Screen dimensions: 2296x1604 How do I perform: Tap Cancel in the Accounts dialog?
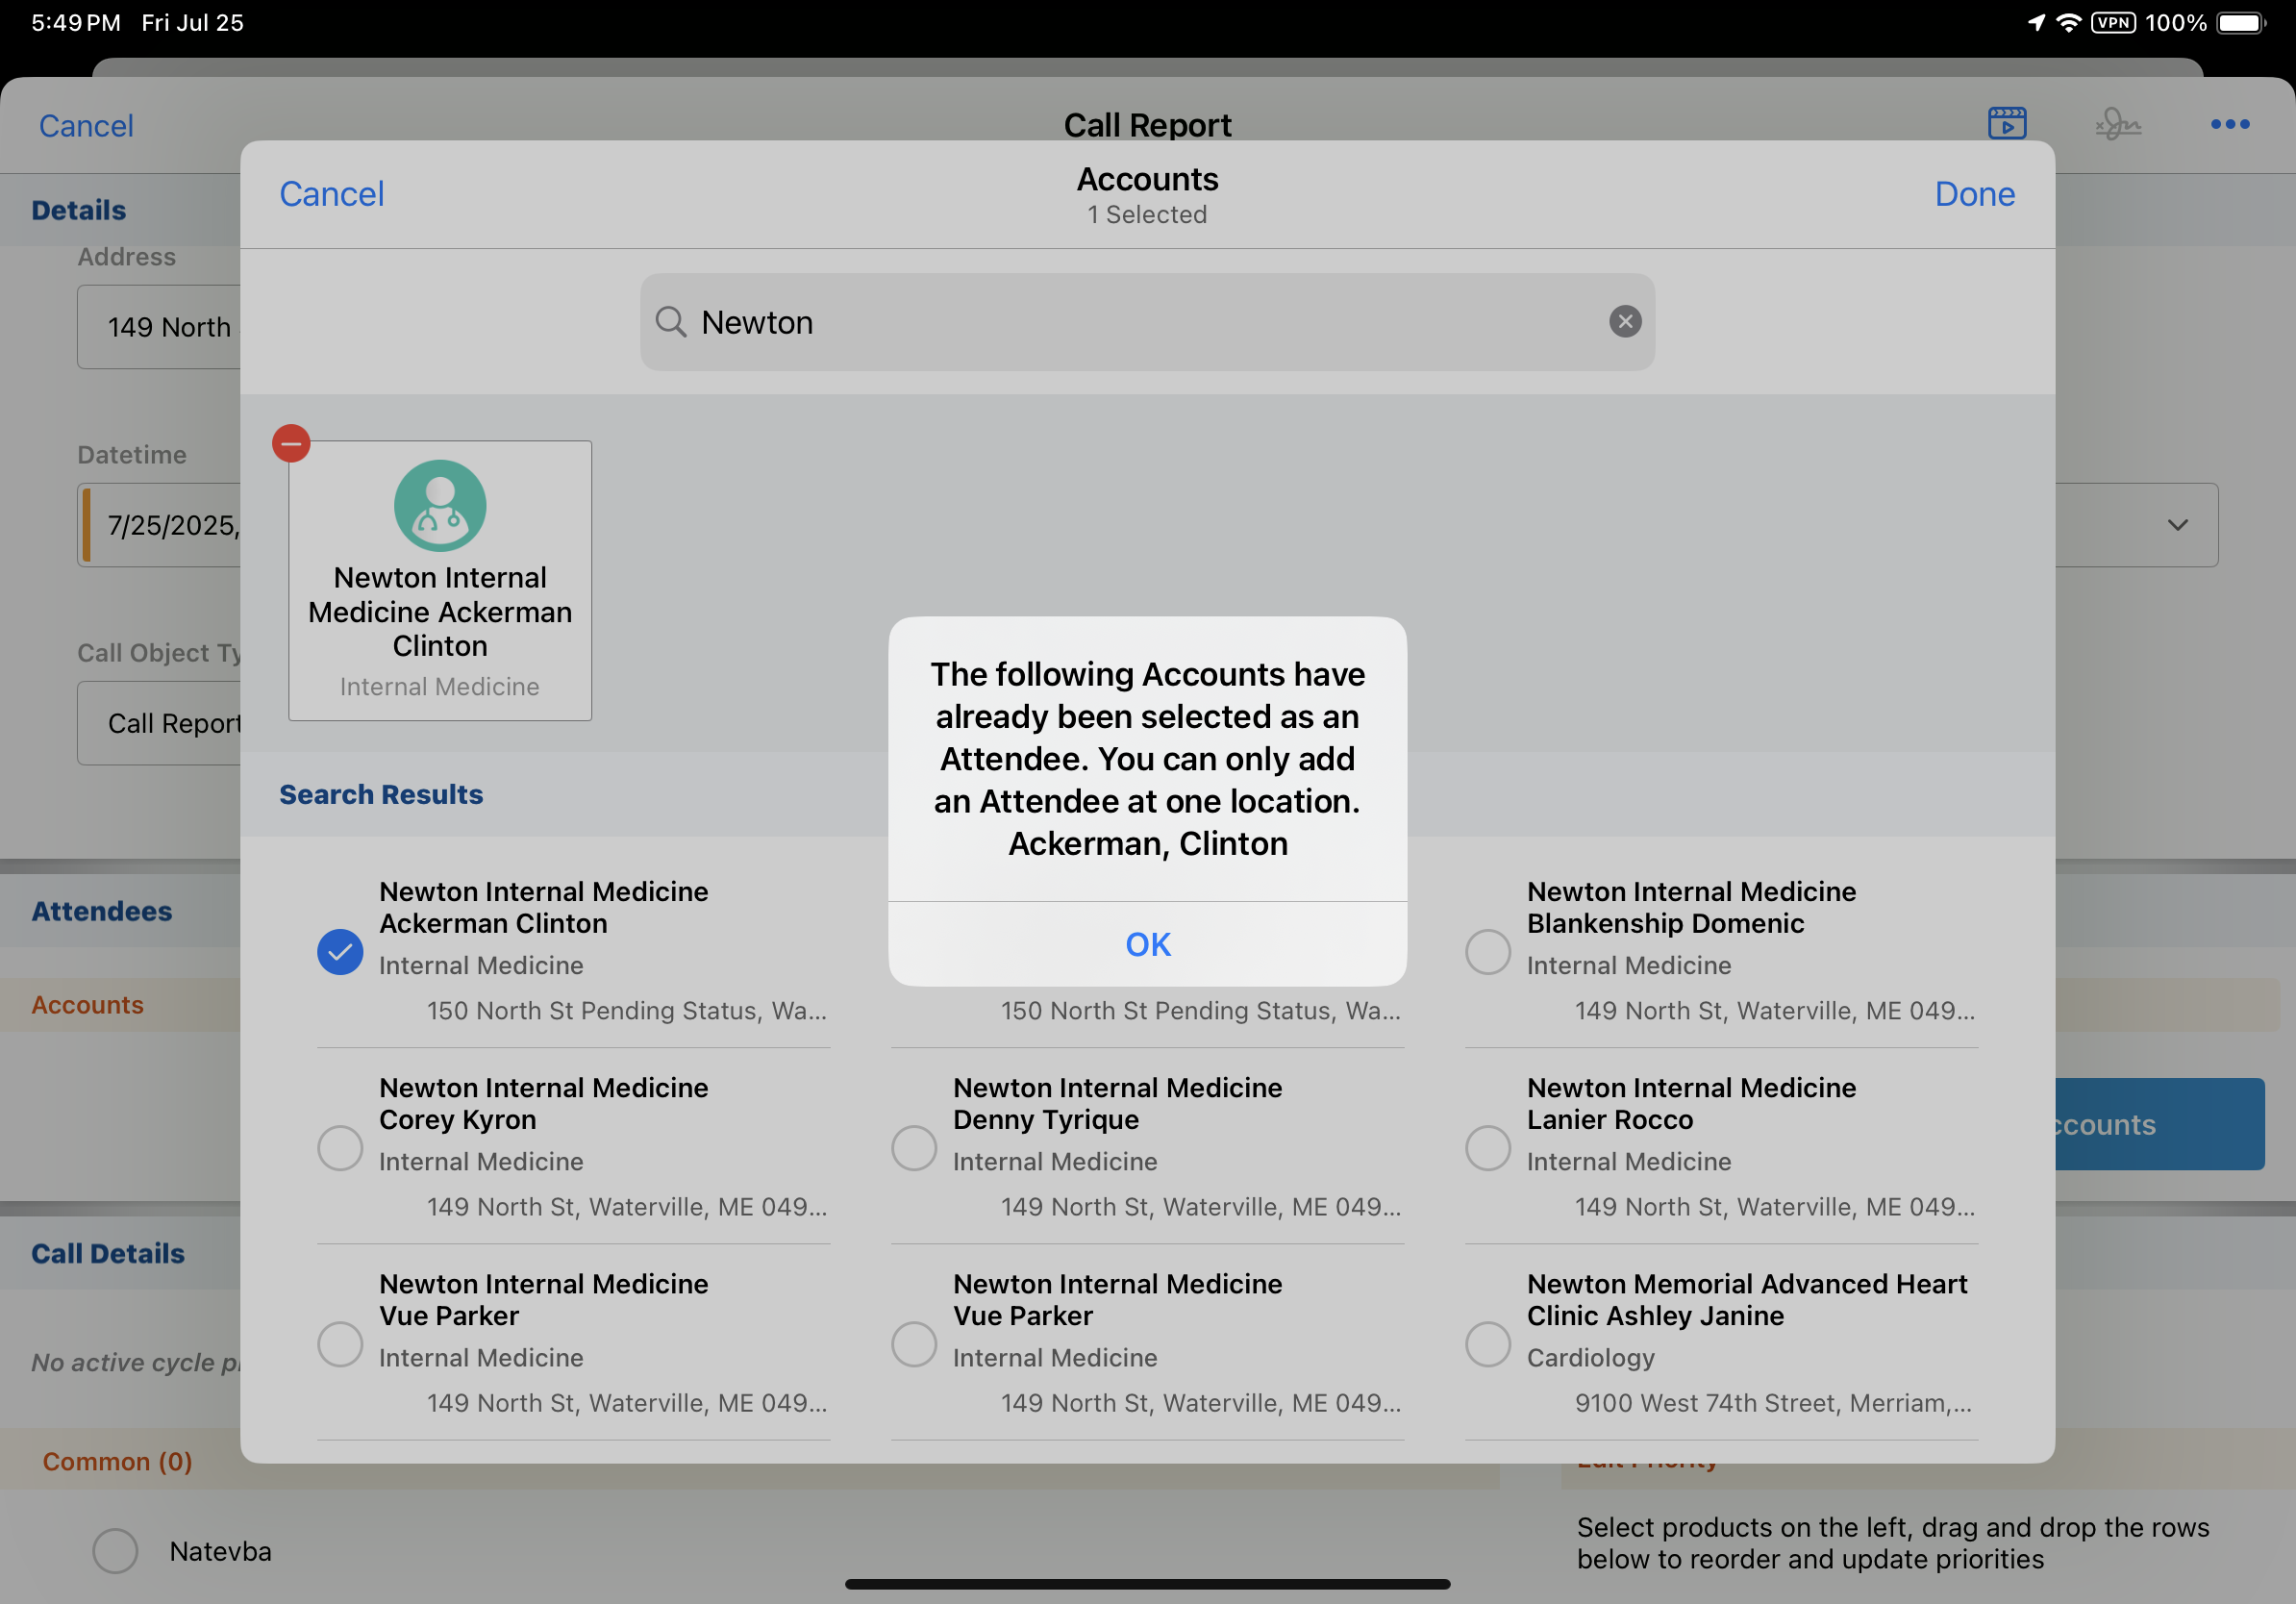[x=331, y=194]
